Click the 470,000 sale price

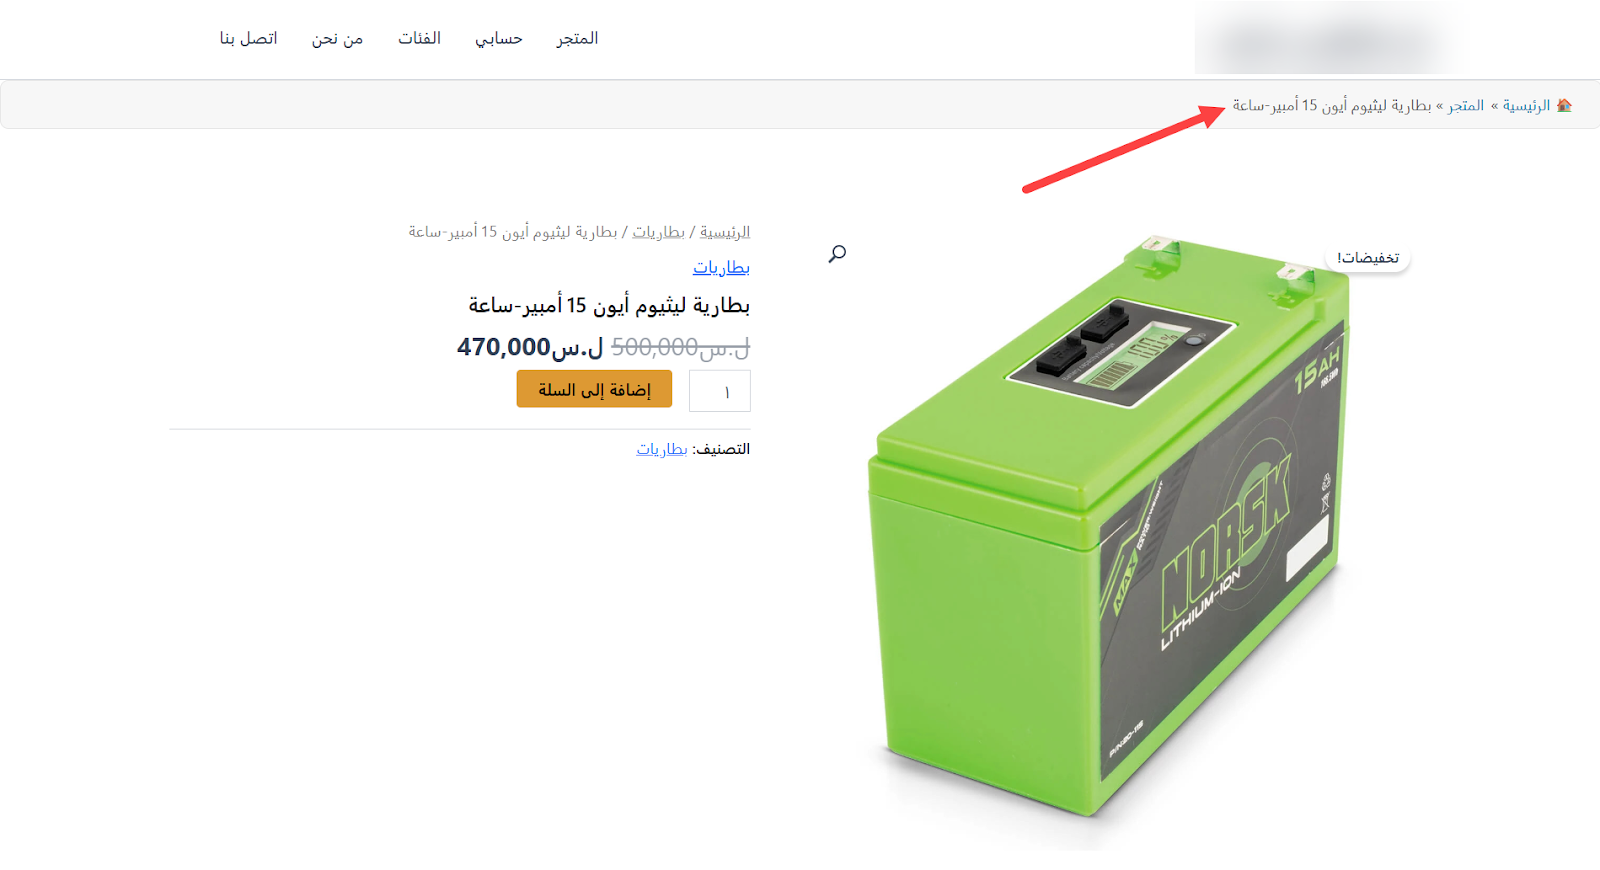coord(530,347)
